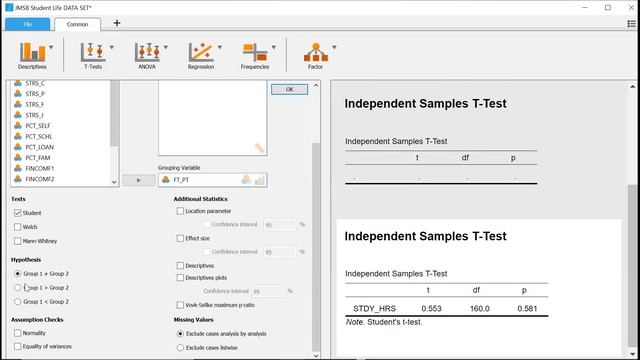Enable the Mann-Whitney test checkbox
Screen dimensions: 640x360
(x=17, y=241)
